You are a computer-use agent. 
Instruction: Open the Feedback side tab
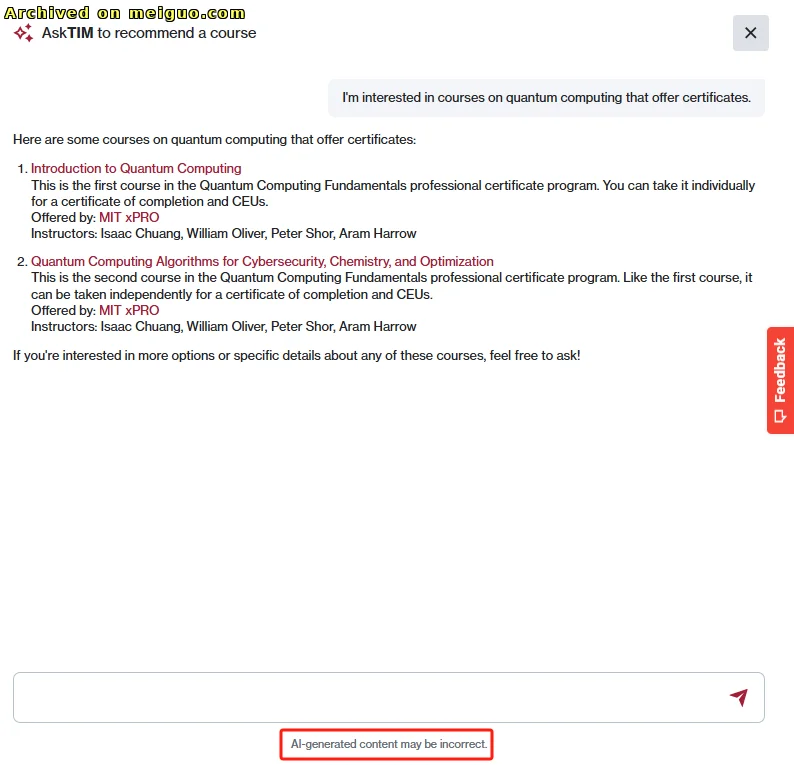point(780,380)
